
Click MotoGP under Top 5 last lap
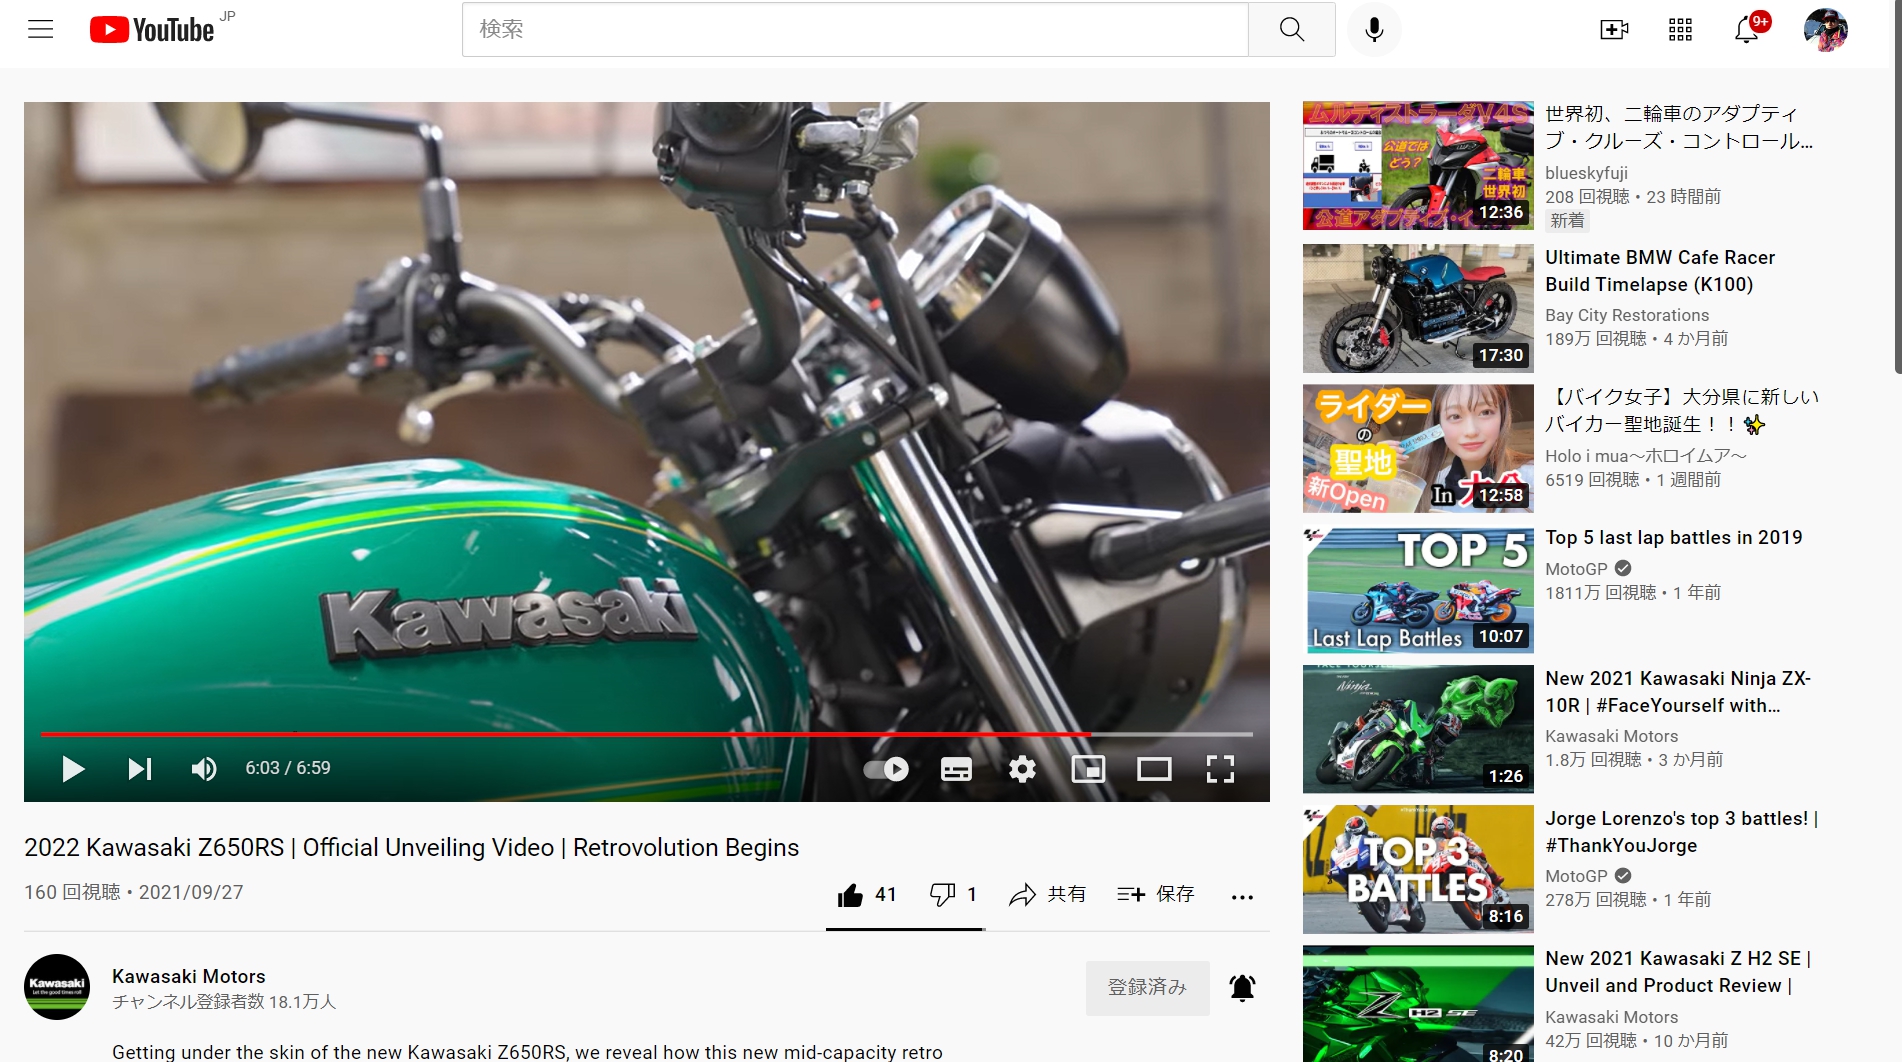click(1576, 569)
